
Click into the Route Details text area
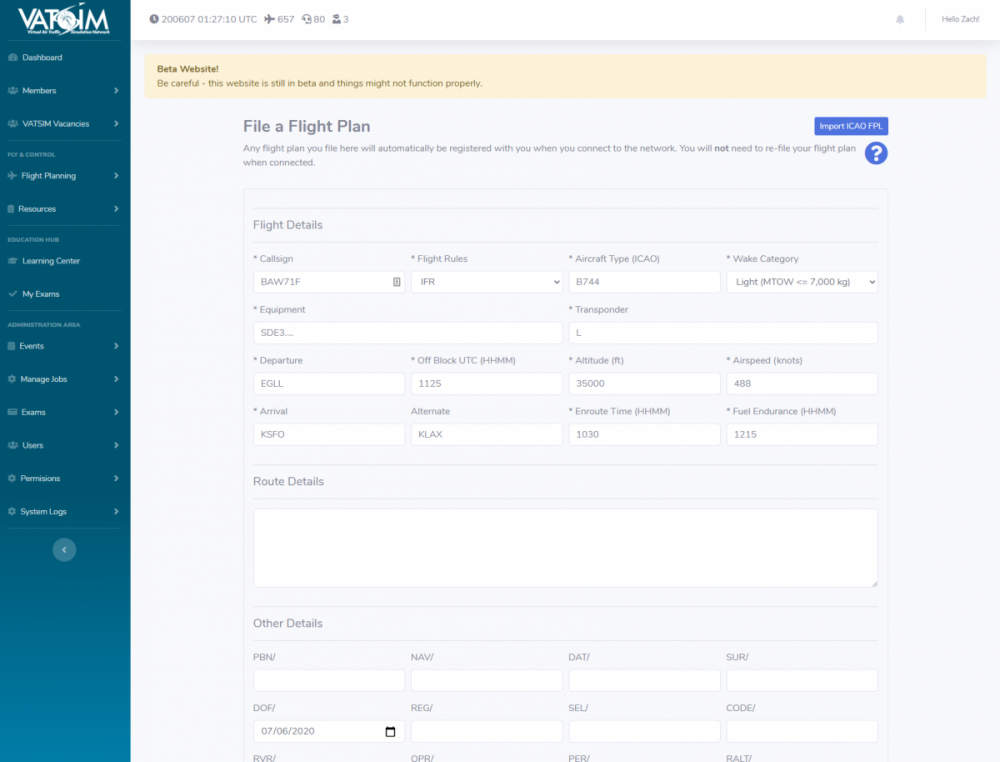click(565, 548)
